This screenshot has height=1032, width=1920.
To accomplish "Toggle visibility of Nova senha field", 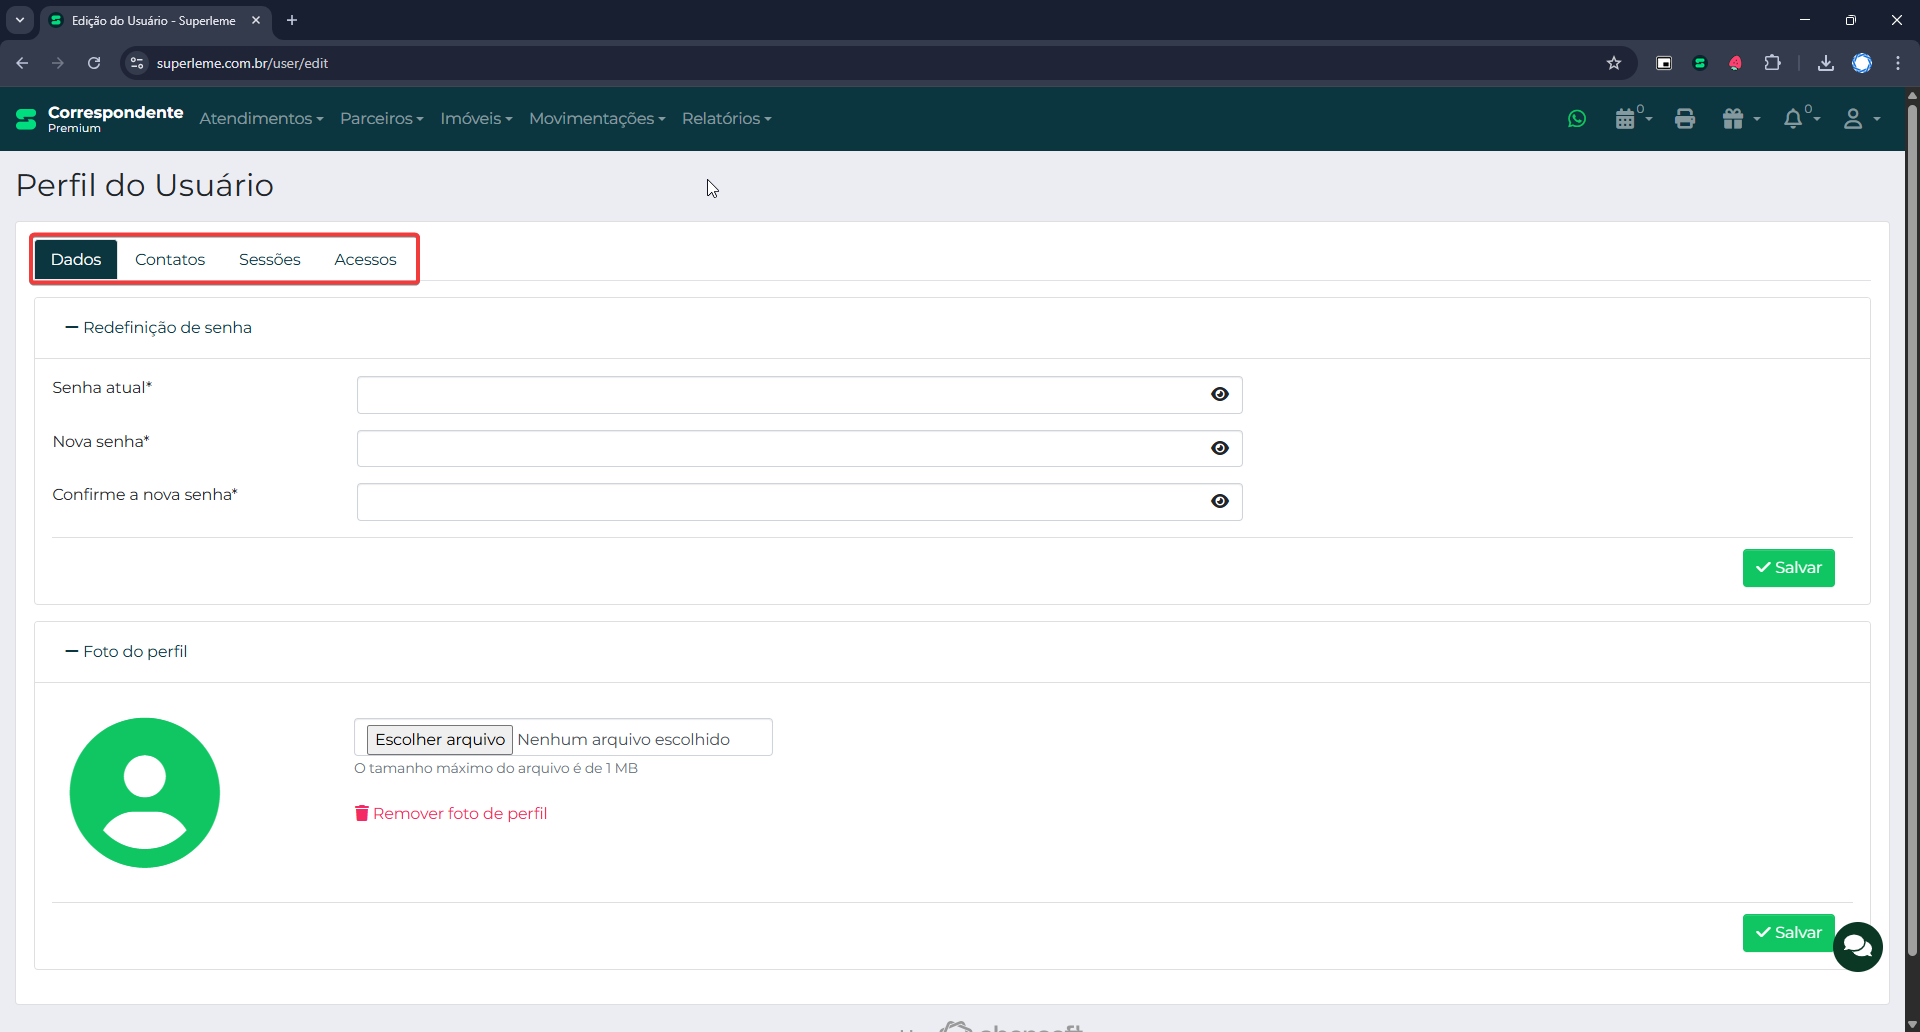I will tap(1219, 449).
